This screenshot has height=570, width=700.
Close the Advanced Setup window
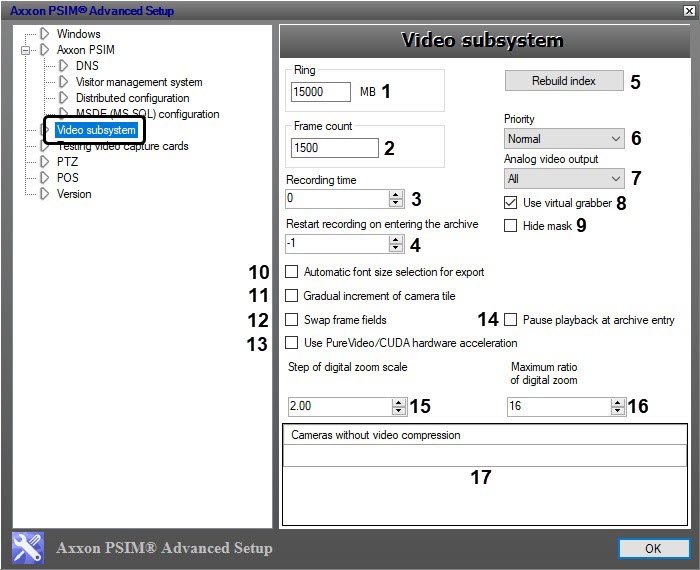tap(689, 11)
